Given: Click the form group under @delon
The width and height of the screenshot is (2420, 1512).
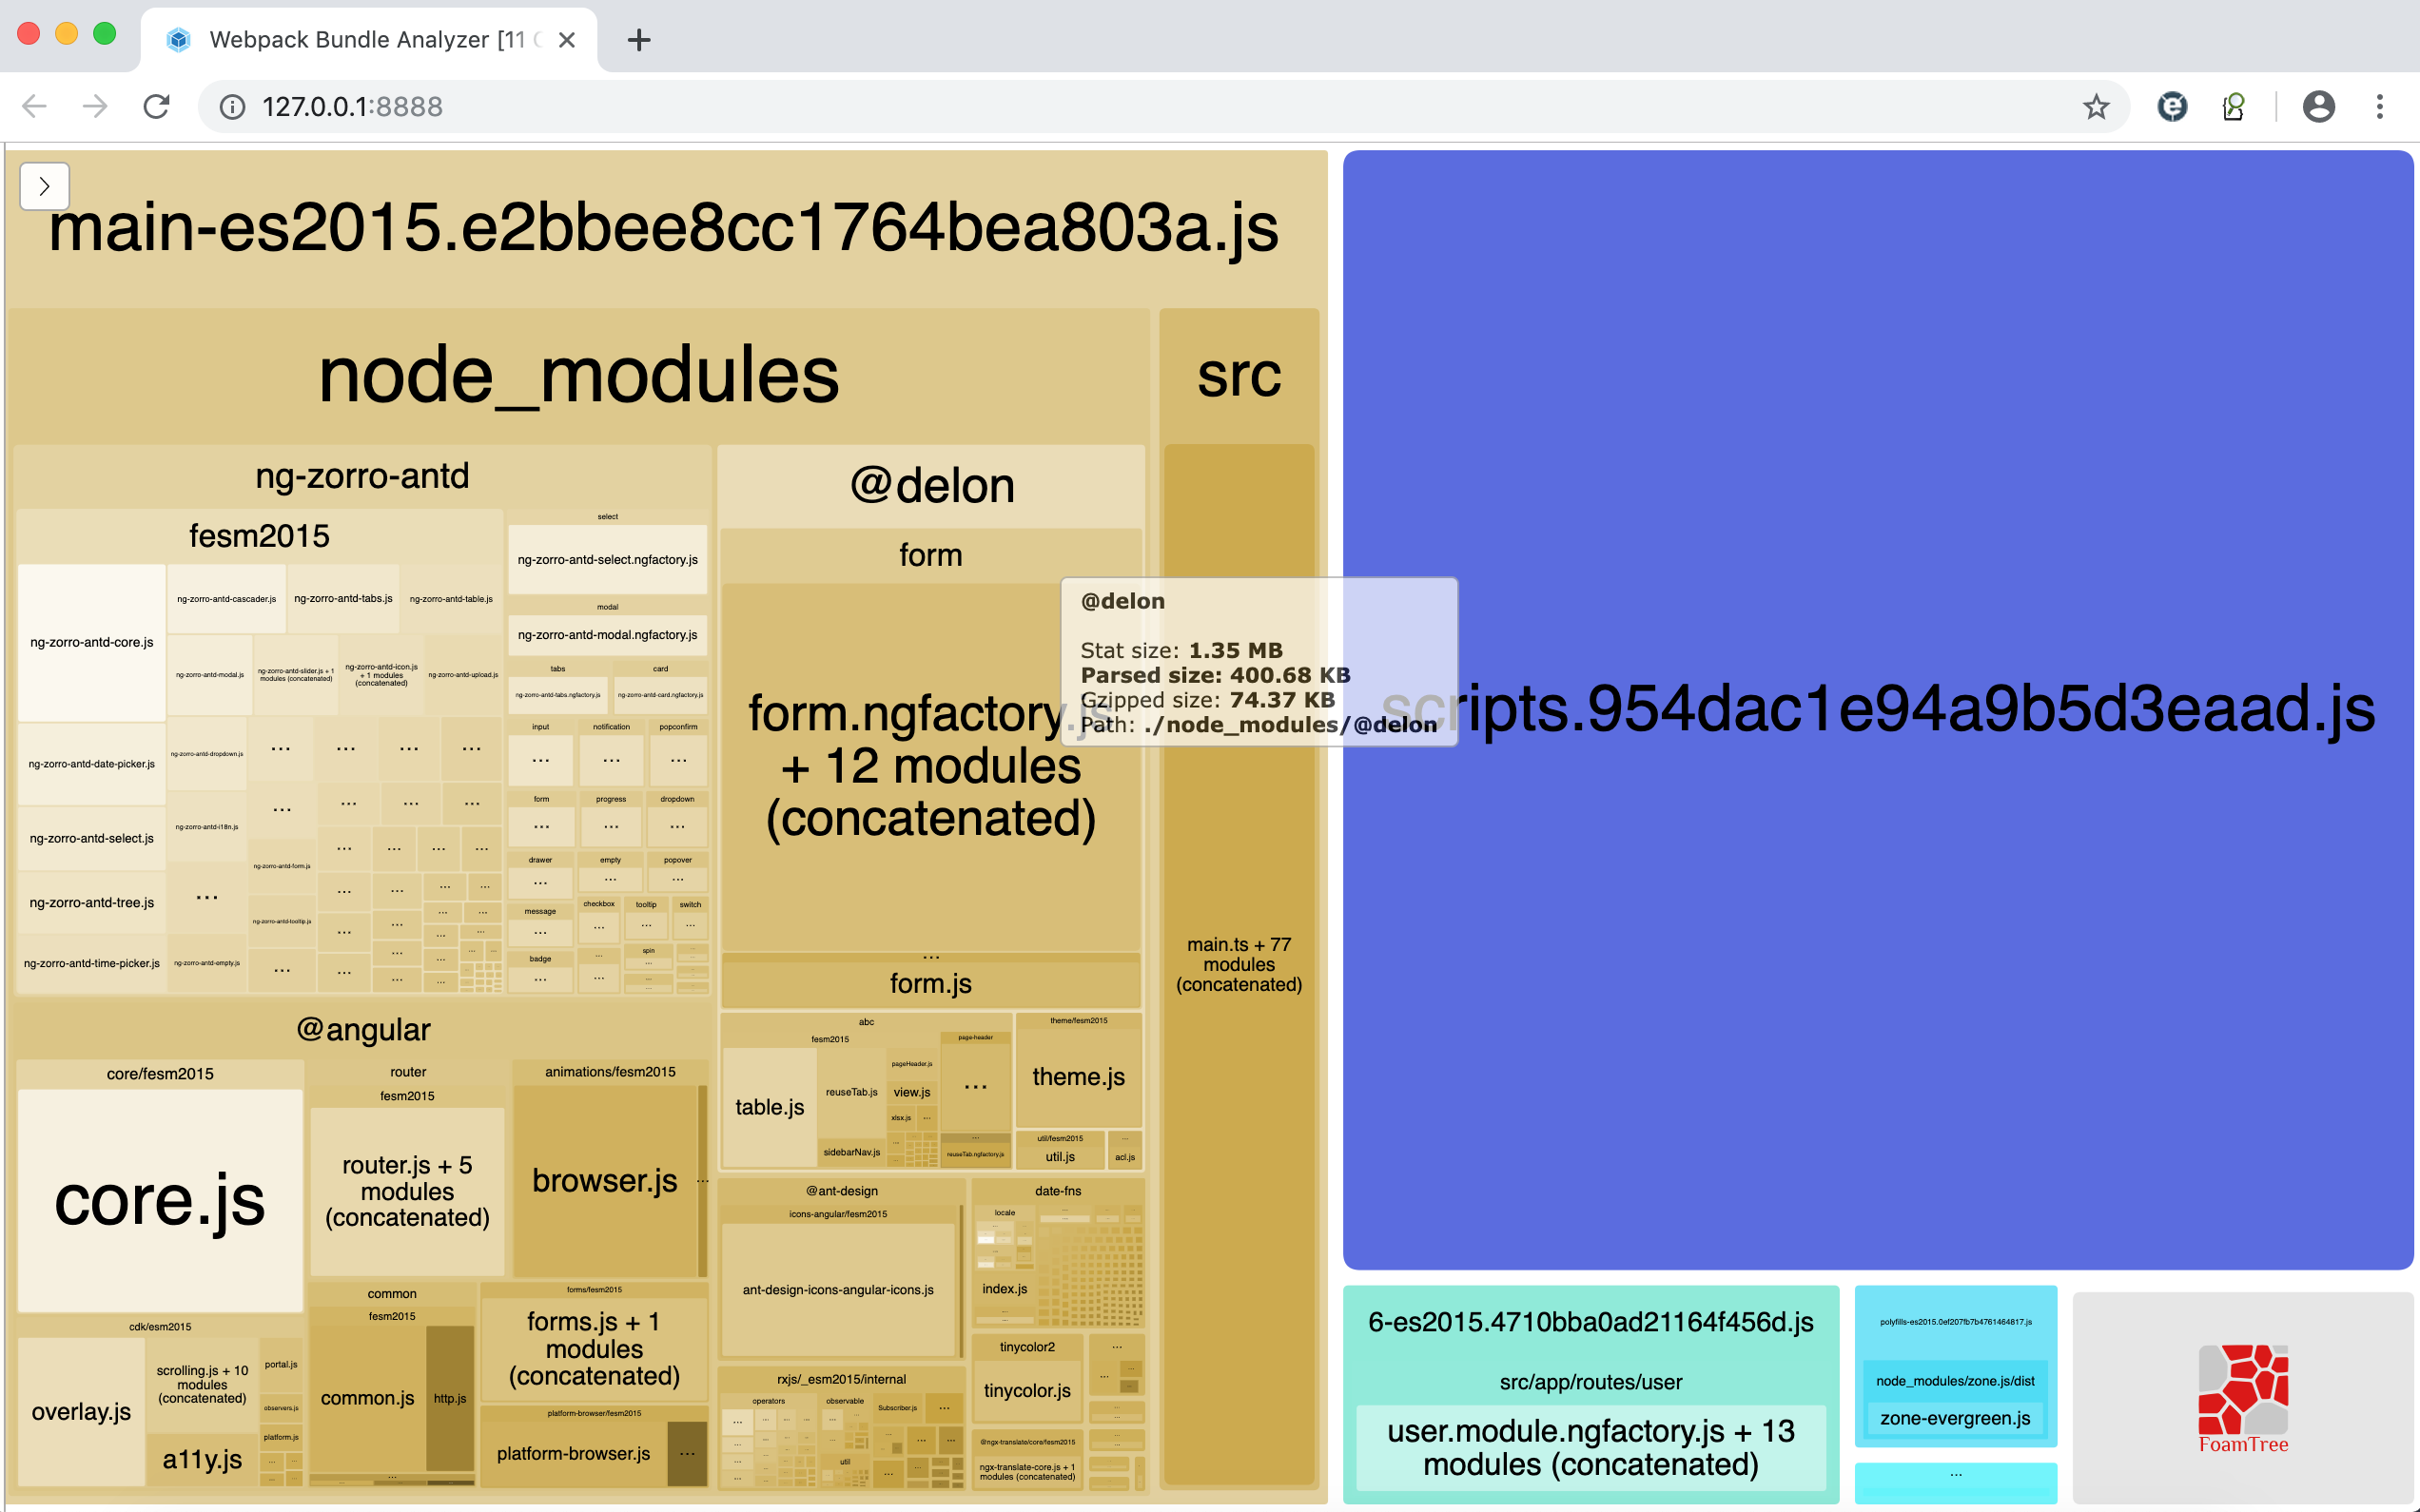Looking at the screenshot, I should 931,555.
